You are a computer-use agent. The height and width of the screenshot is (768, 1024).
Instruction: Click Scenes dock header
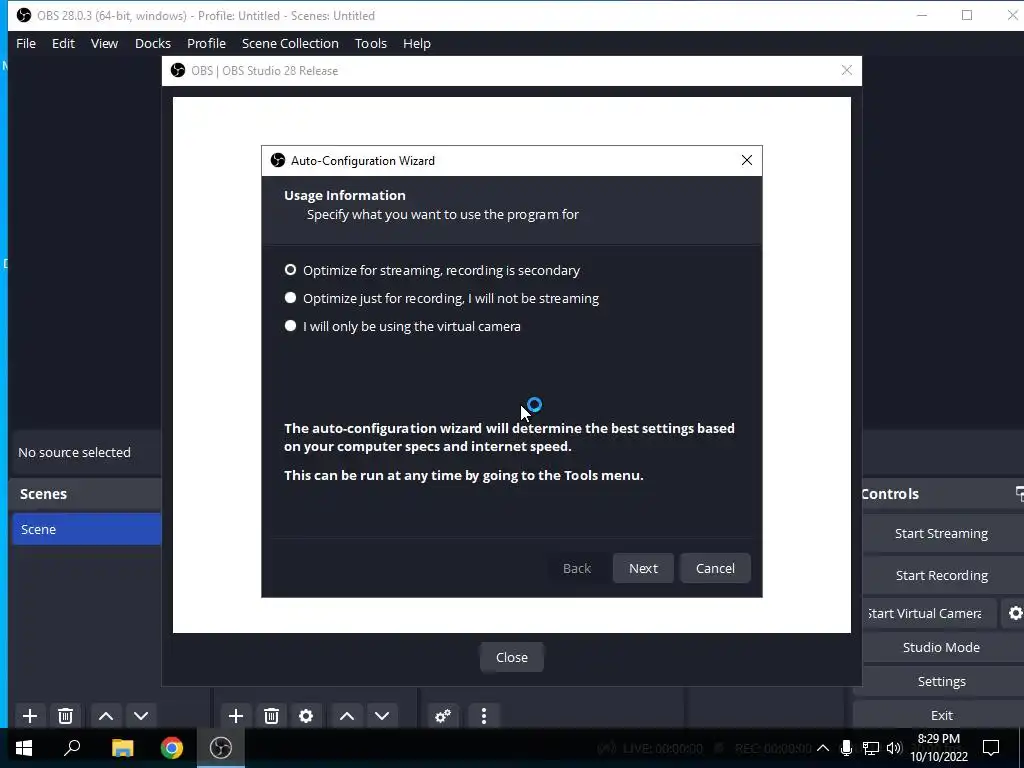coord(86,494)
